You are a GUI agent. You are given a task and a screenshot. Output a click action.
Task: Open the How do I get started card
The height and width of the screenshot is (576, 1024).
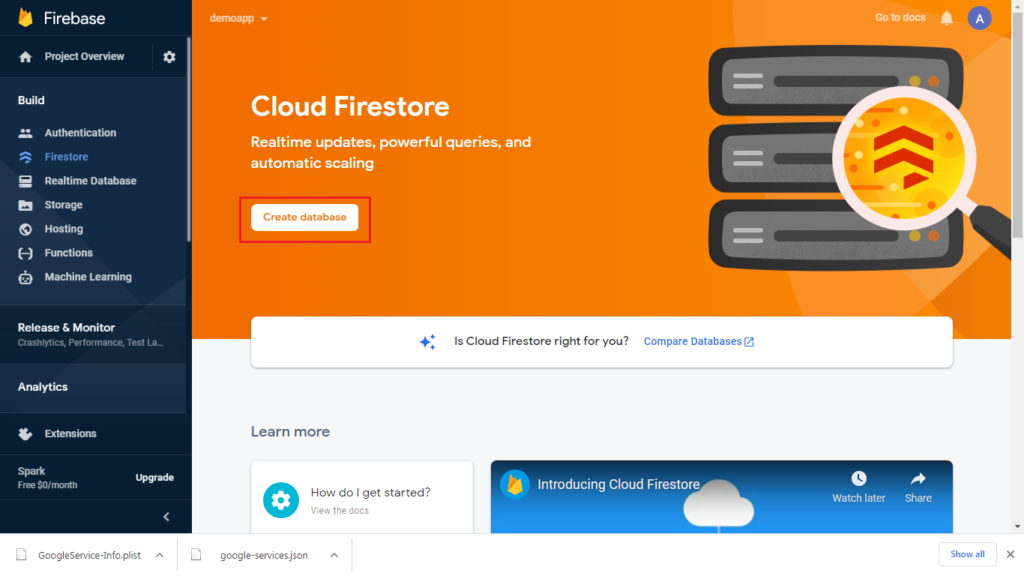[x=362, y=498]
